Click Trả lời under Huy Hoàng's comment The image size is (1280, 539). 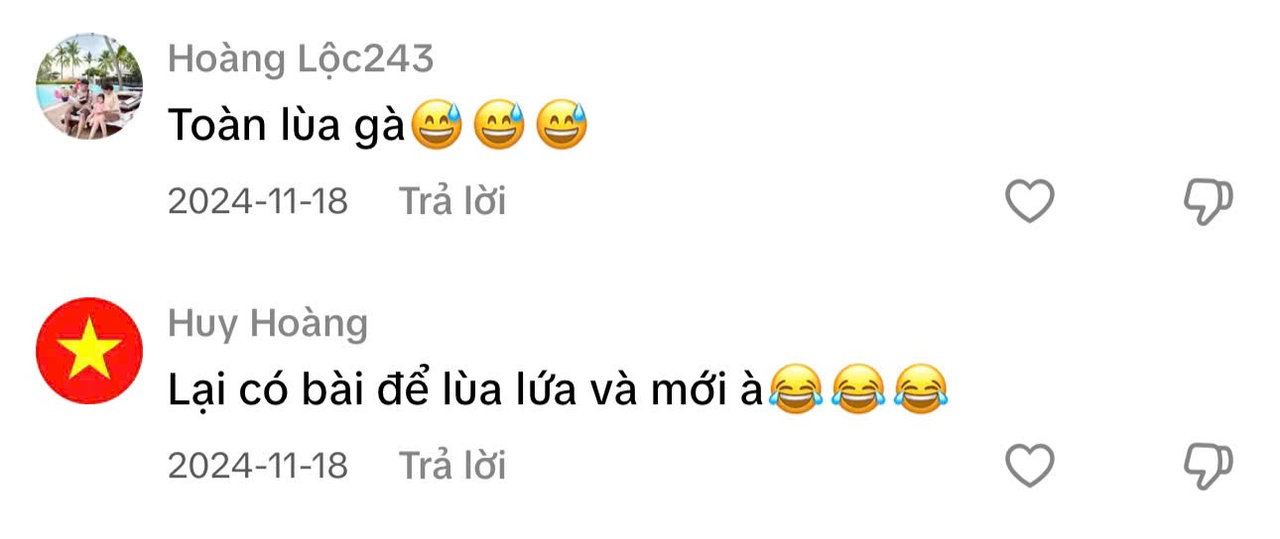click(x=453, y=465)
